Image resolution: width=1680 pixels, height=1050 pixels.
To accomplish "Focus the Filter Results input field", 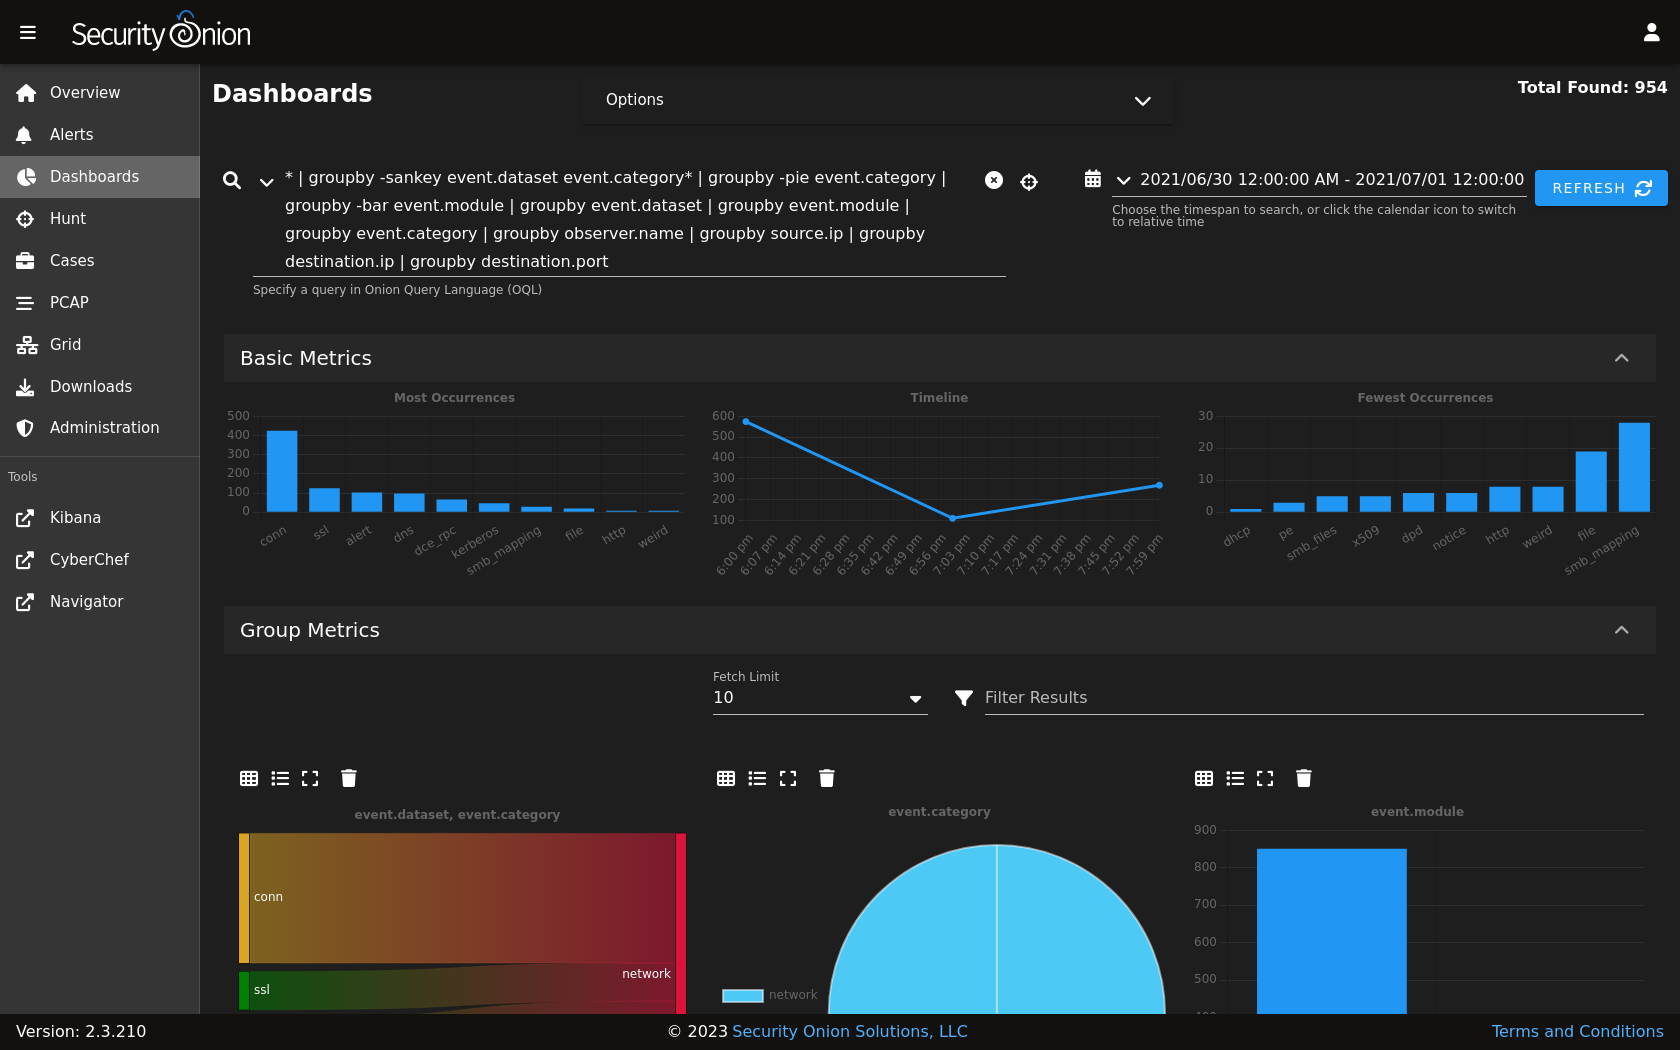I will point(1314,698).
